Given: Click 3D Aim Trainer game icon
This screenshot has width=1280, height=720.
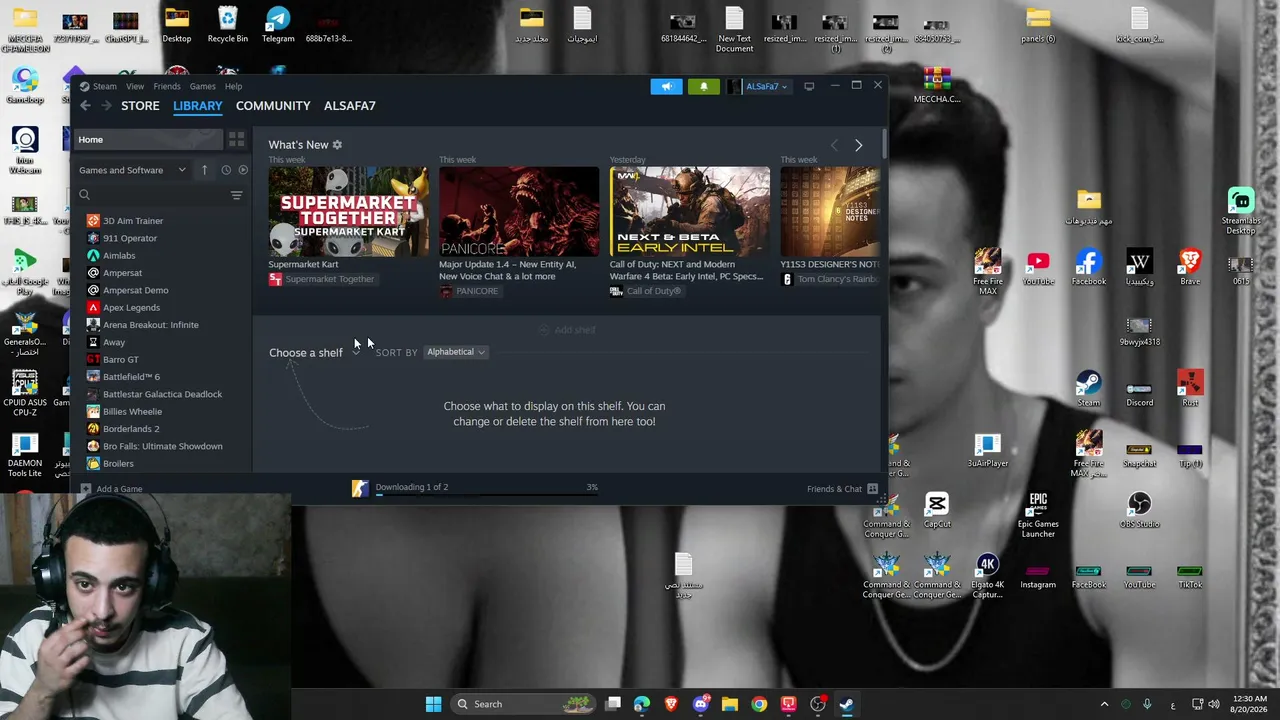Looking at the screenshot, I should point(93,221).
